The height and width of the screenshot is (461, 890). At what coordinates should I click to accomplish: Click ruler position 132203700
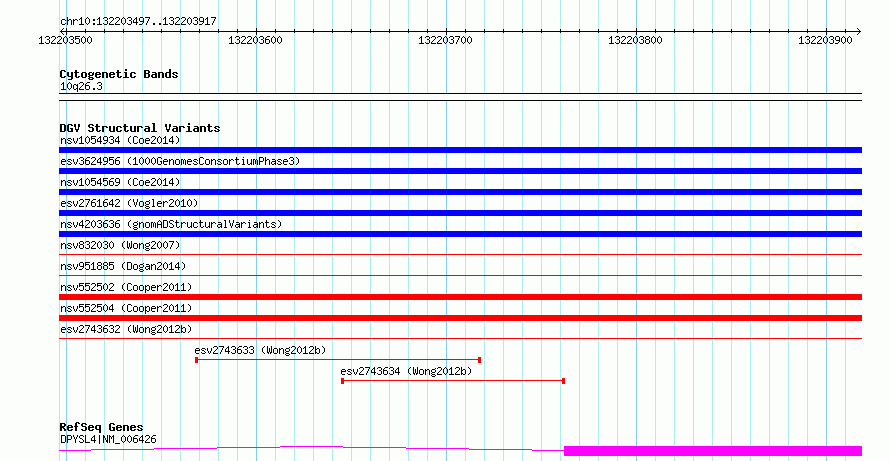(445, 40)
